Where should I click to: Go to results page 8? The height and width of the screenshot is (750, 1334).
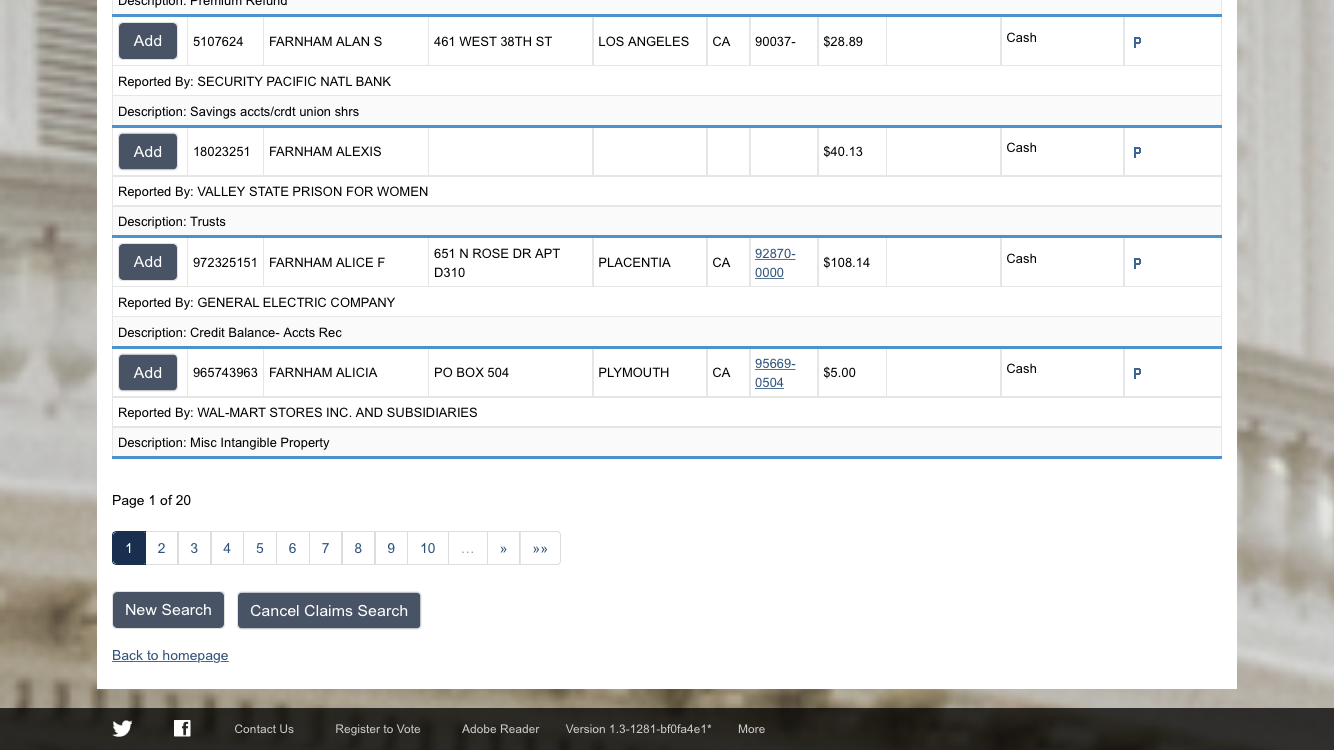pos(358,548)
